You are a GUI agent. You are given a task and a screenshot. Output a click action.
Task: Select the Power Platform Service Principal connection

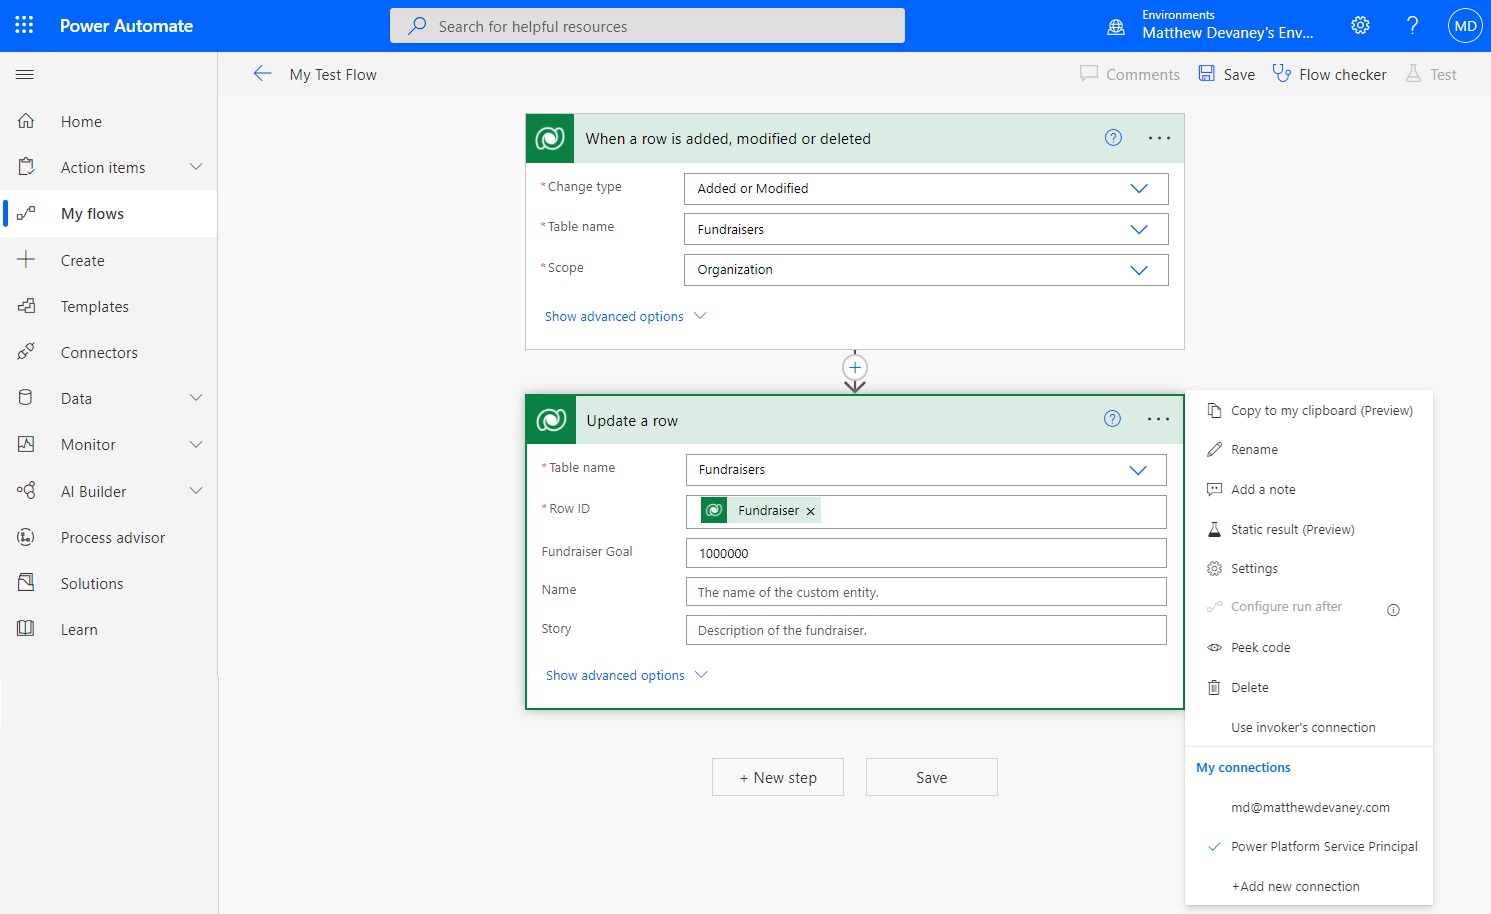1324,846
